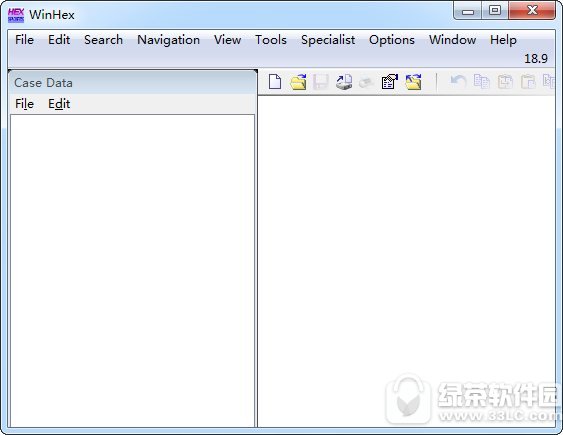The image size is (563, 435).
Task: Open the Specialist menu
Action: [x=328, y=40]
